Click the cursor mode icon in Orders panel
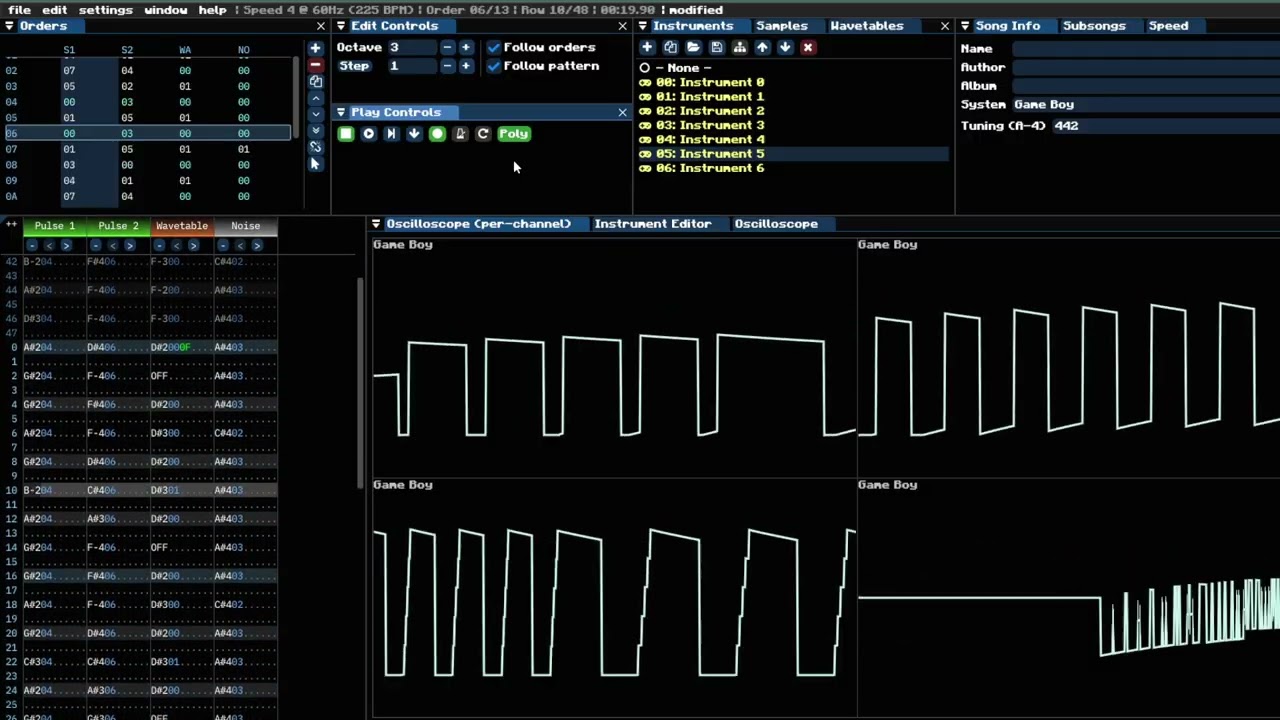This screenshot has height=720, width=1280. [x=315, y=164]
